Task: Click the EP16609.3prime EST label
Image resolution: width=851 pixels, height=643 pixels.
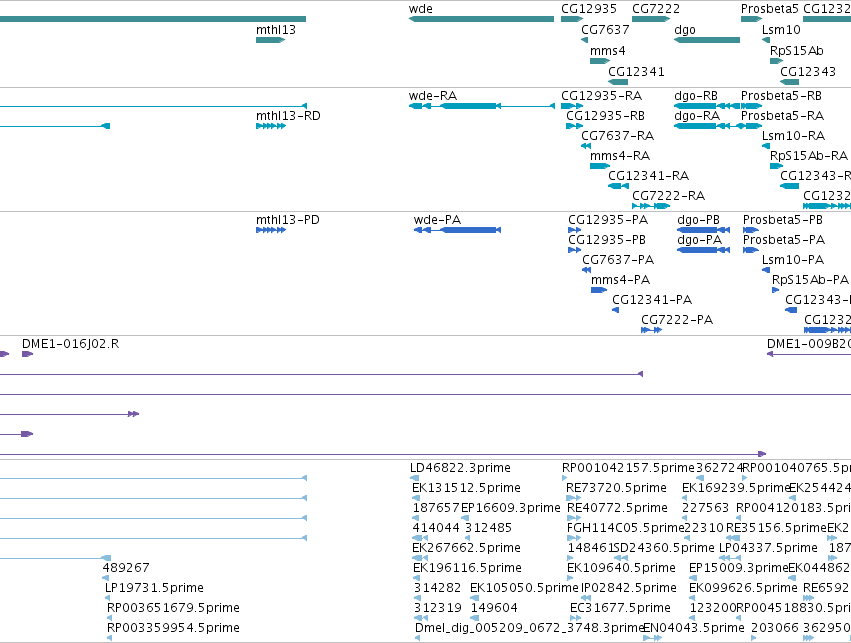Action: coord(511,508)
